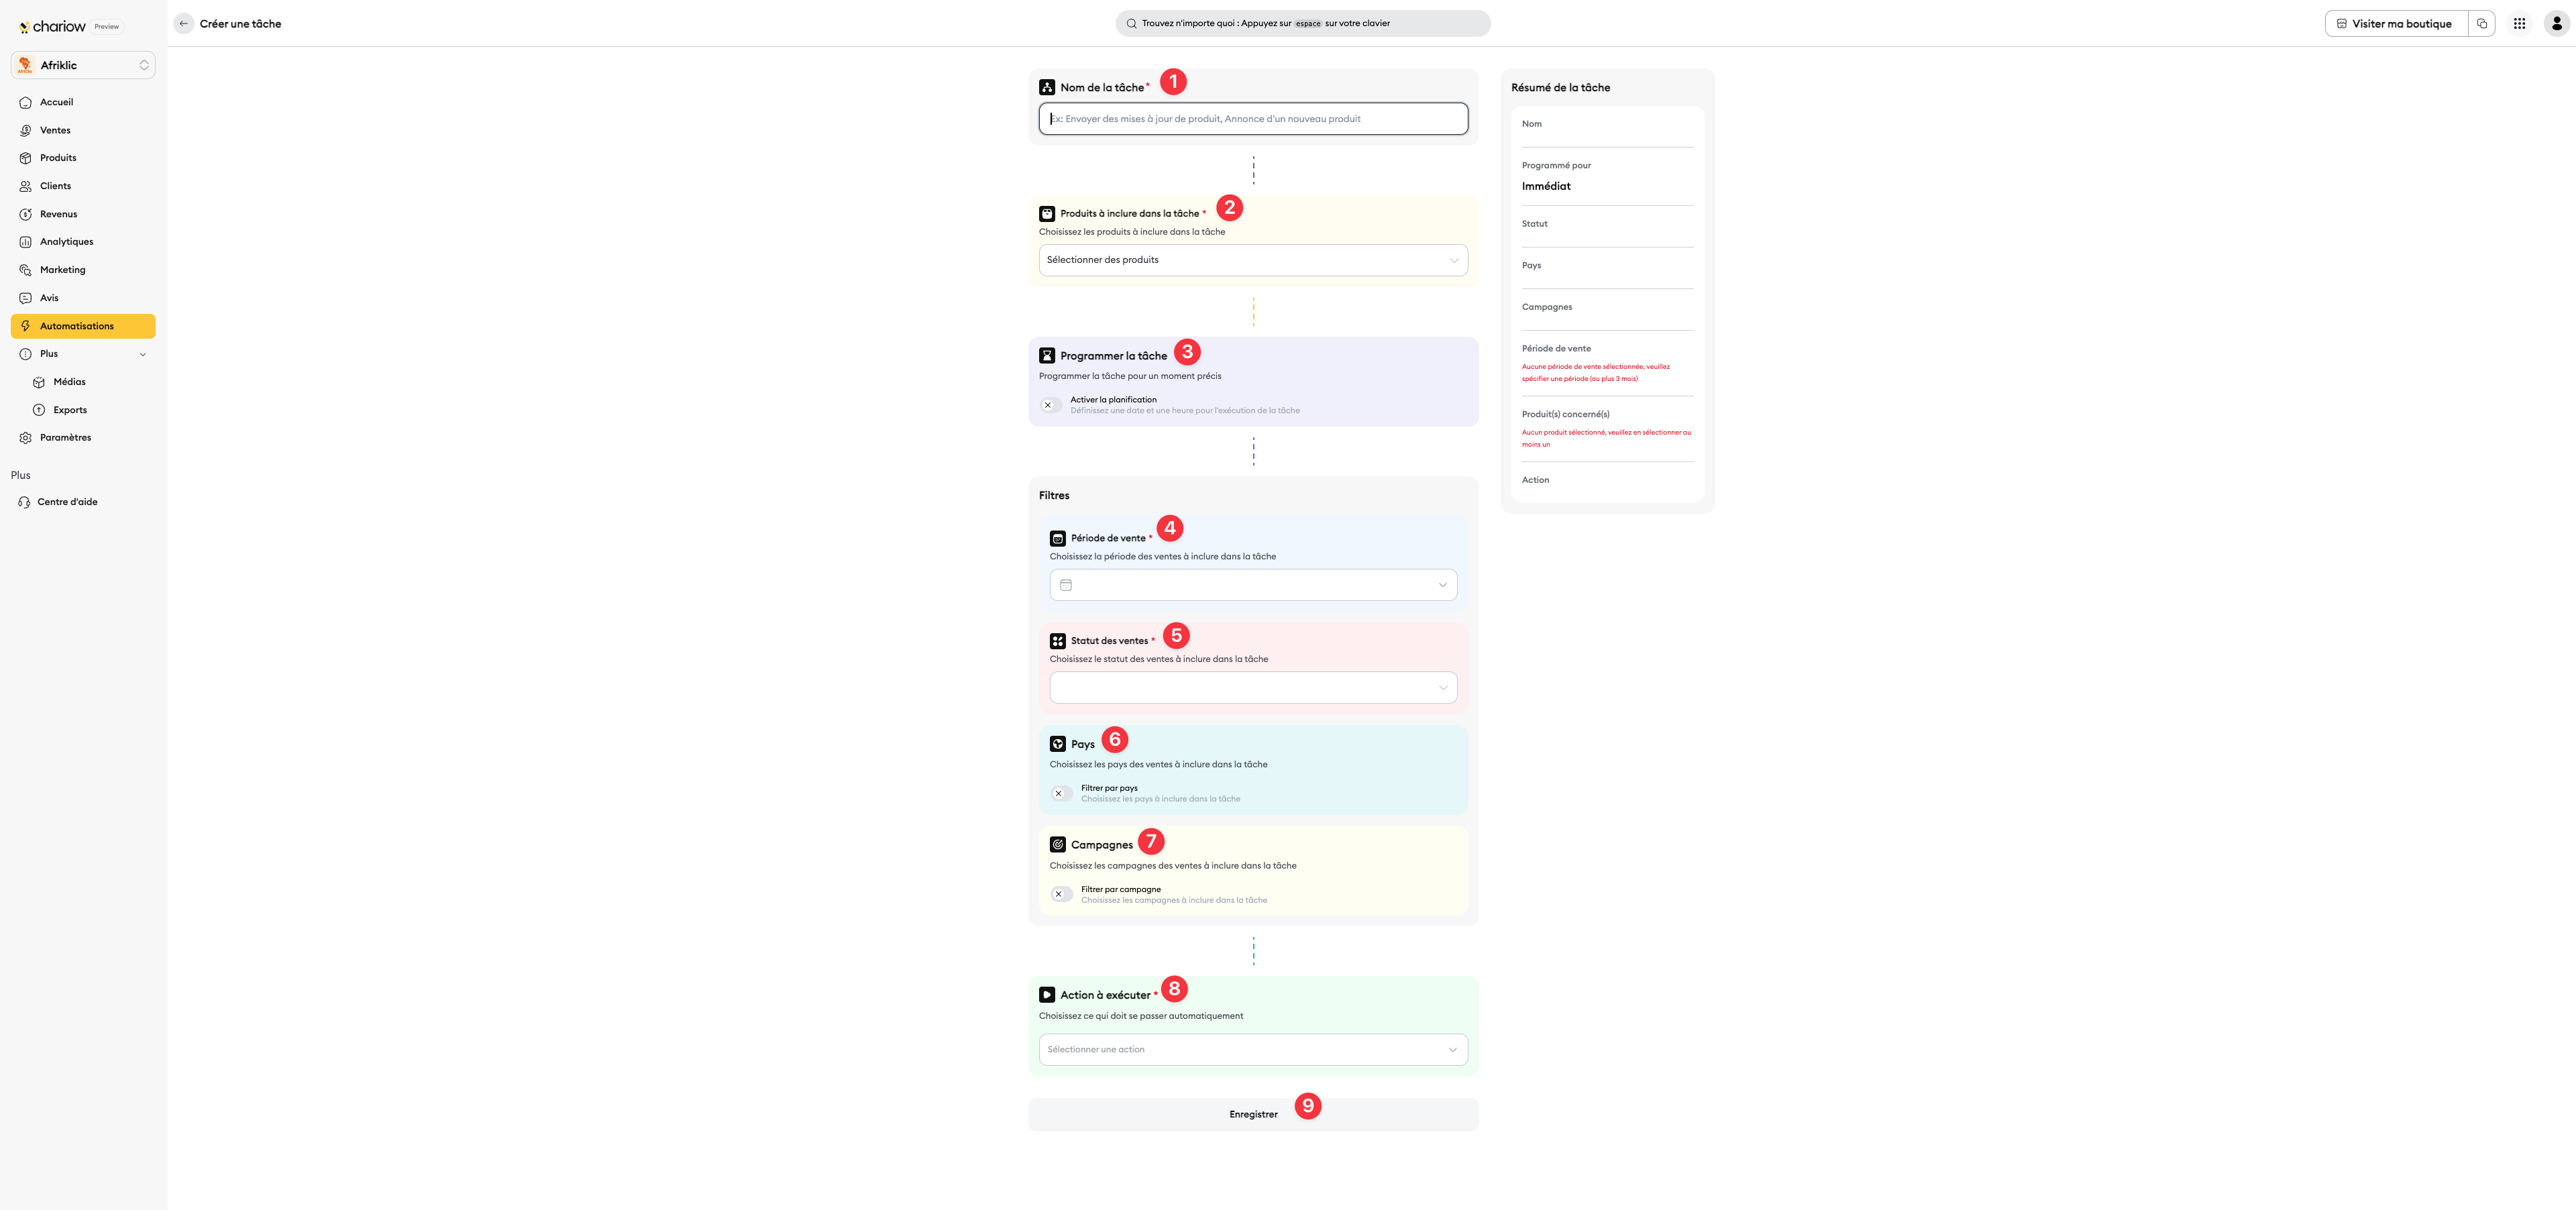This screenshot has height=1210, width=2576.
Task: Open the apps grid icon
Action: pyautogui.click(x=2519, y=24)
